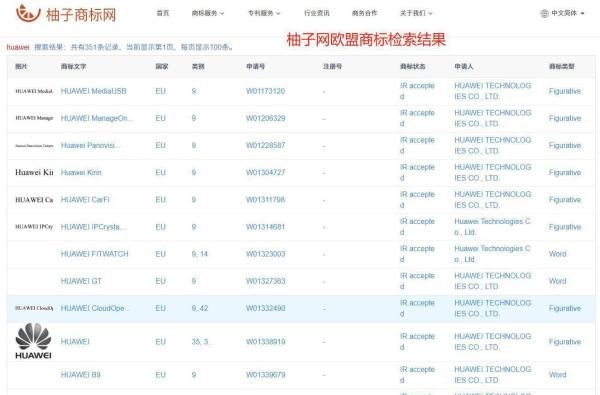Viewport: 600px width, 395px height.
Task: Open the Huawei Panovisi... trademark link
Action: [90, 145]
